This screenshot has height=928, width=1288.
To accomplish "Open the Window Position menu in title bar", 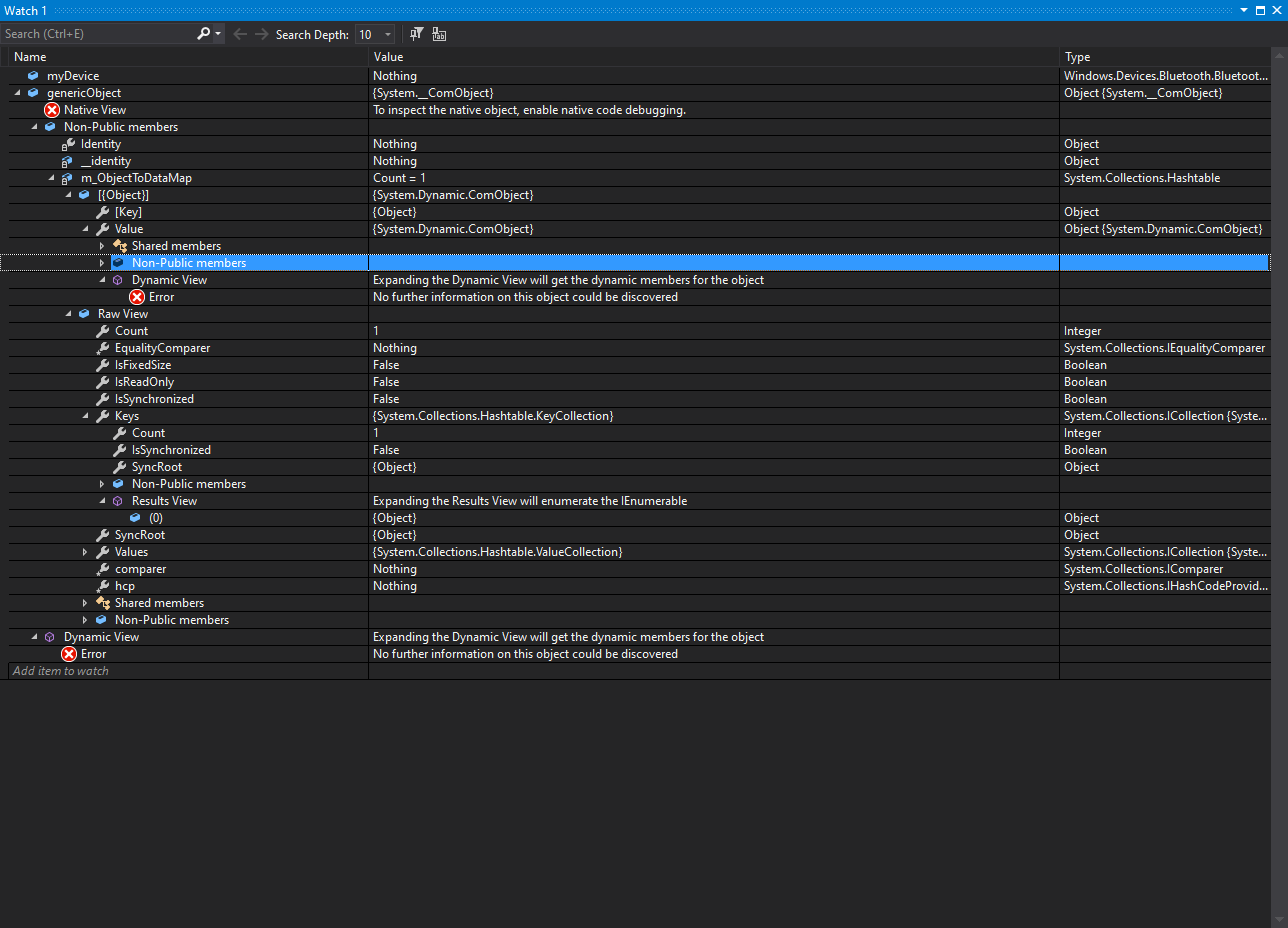I will tap(1244, 10).
